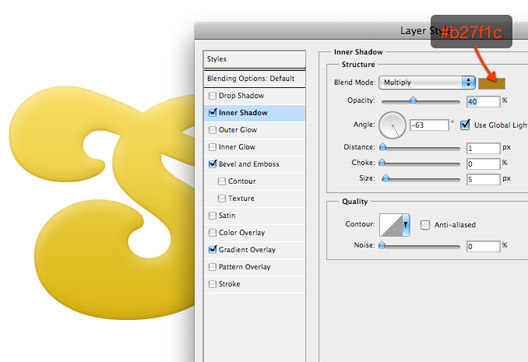The width and height of the screenshot is (528, 362).
Task: Click the Angle dial control
Action: pos(392,125)
